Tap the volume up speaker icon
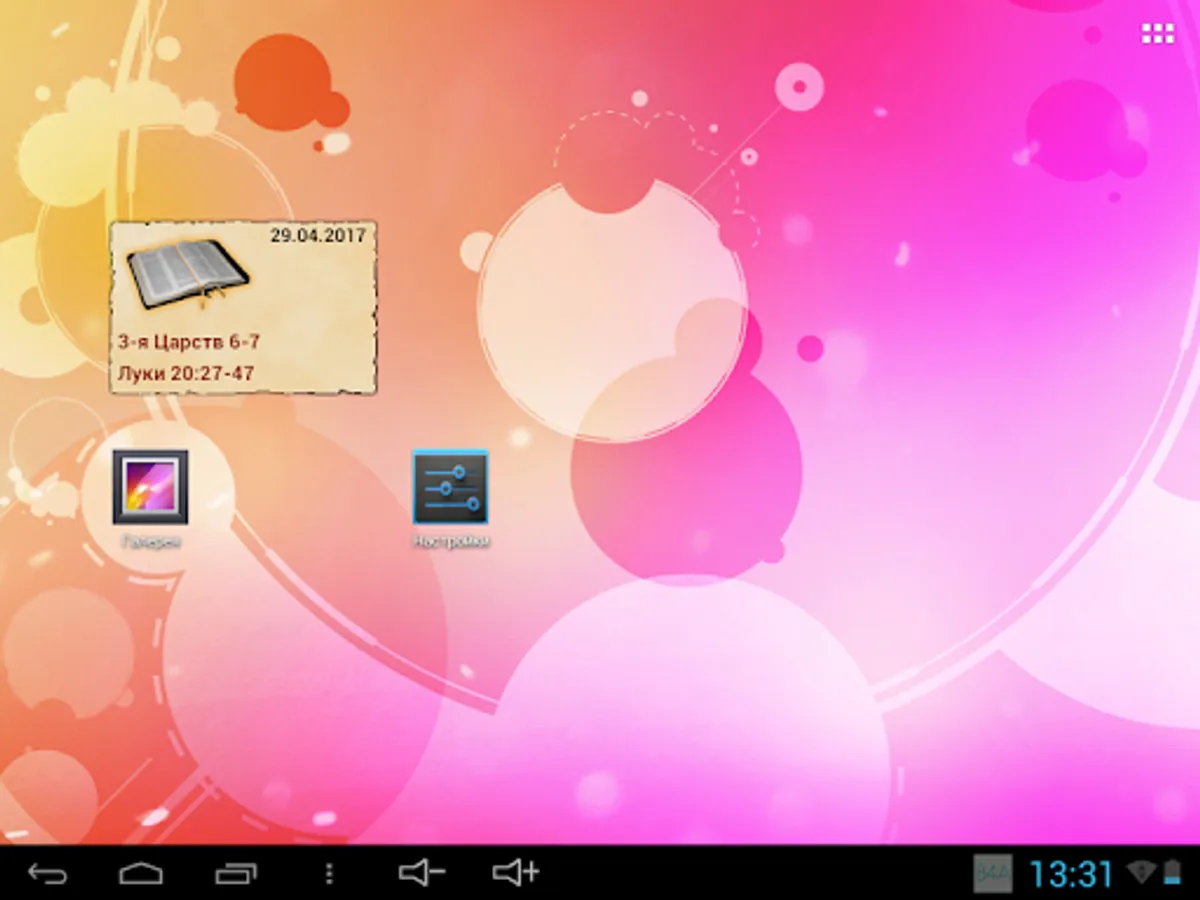 [516, 873]
